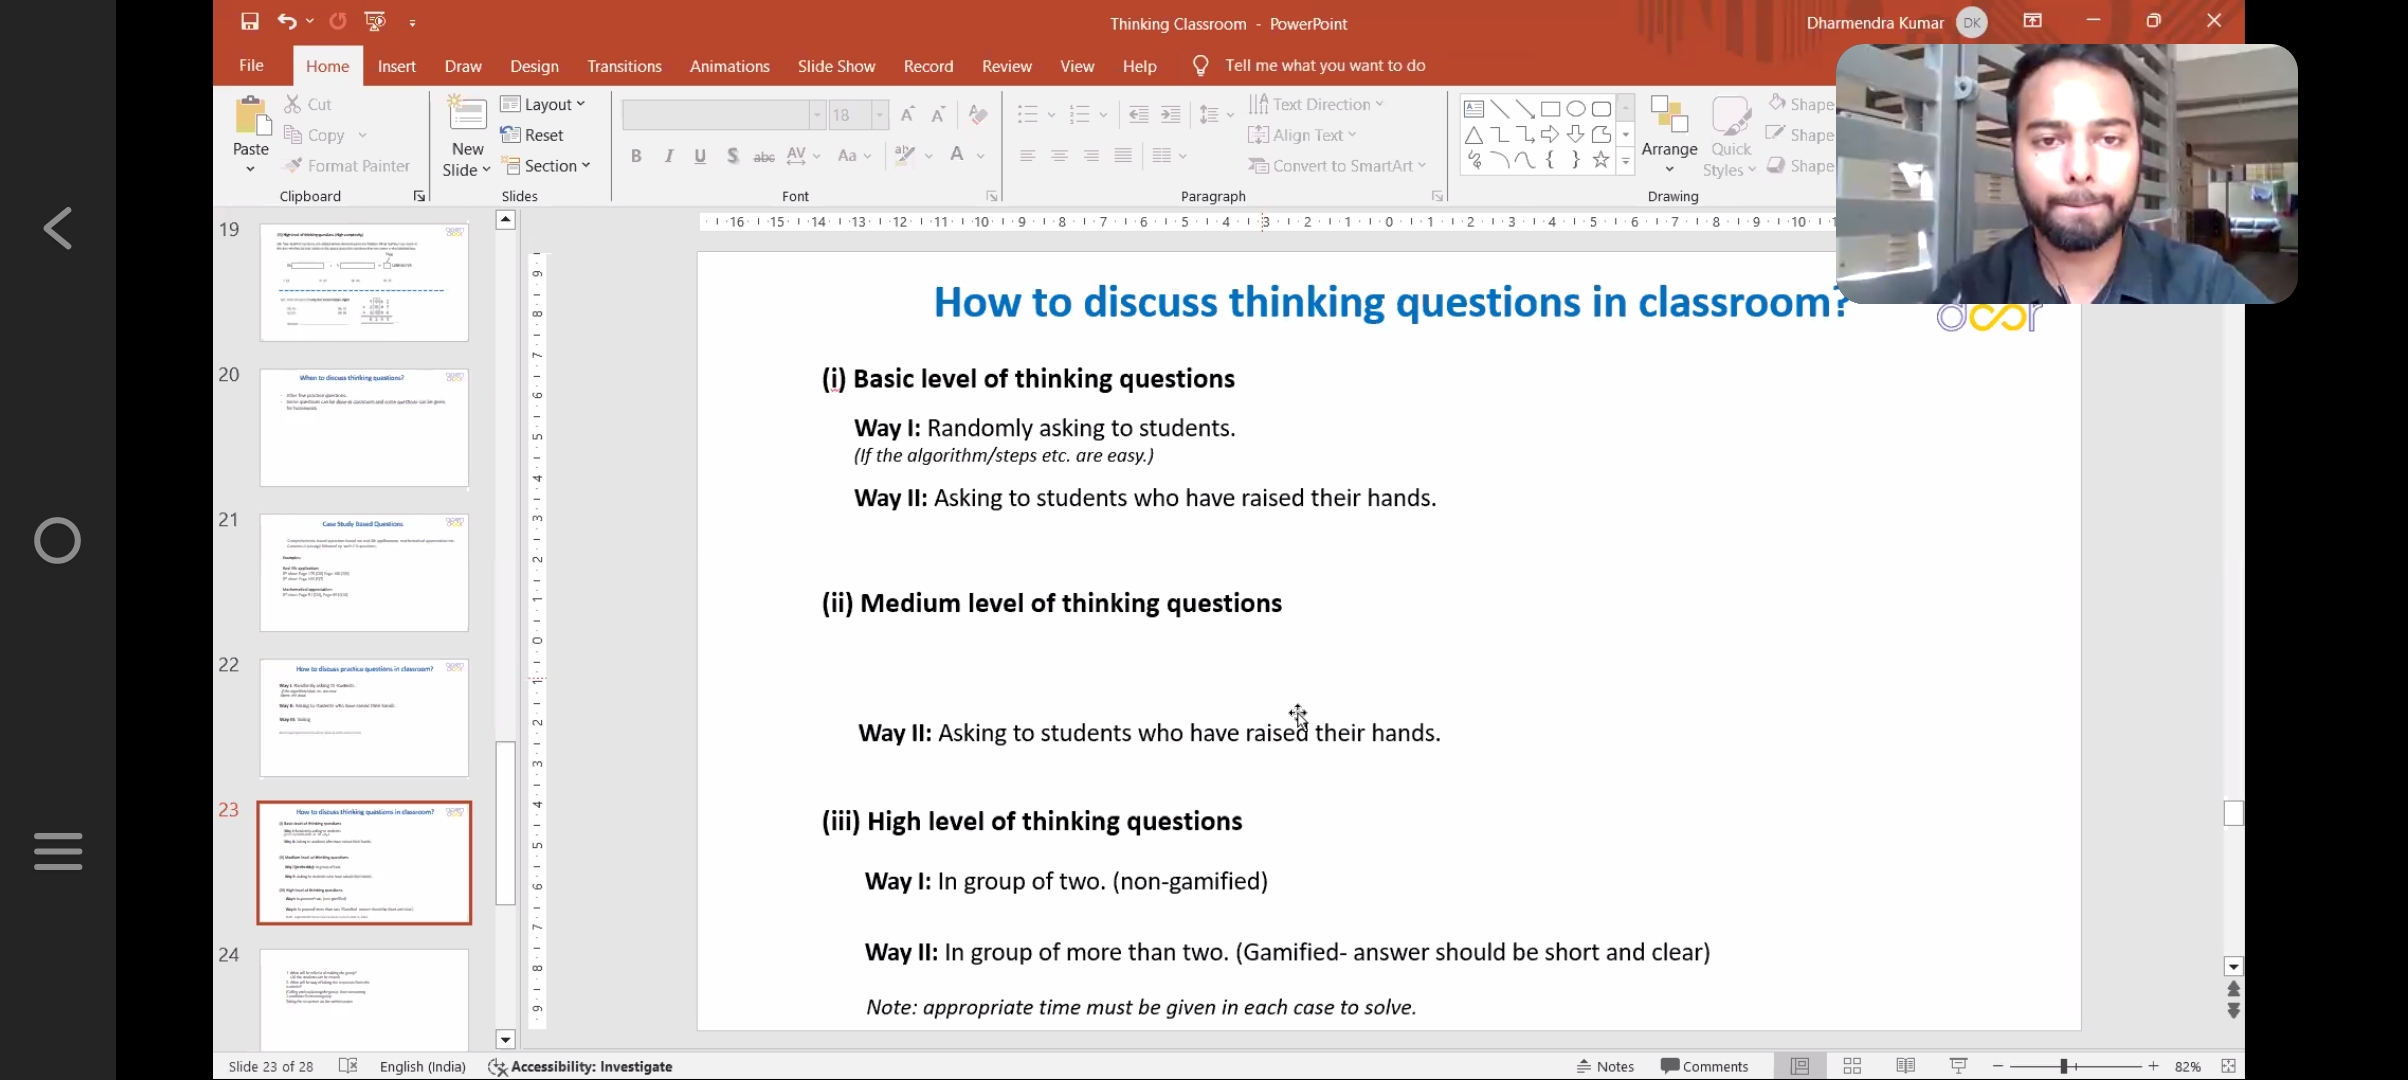Click the Save icon in quick access toolbar
This screenshot has height=1080, width=2408.
249,21
